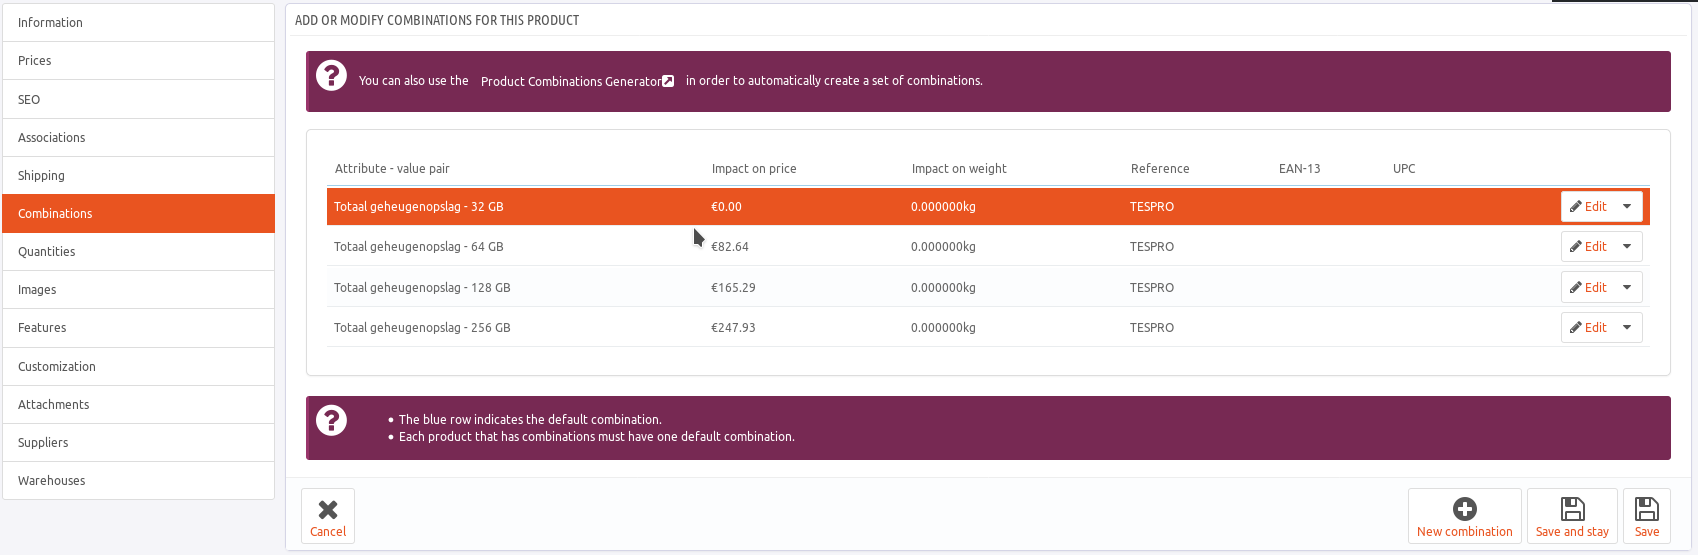Screen dimensions: 1698x555
Task: Click the question mark help icon in top banner
Action: [331, 76]
